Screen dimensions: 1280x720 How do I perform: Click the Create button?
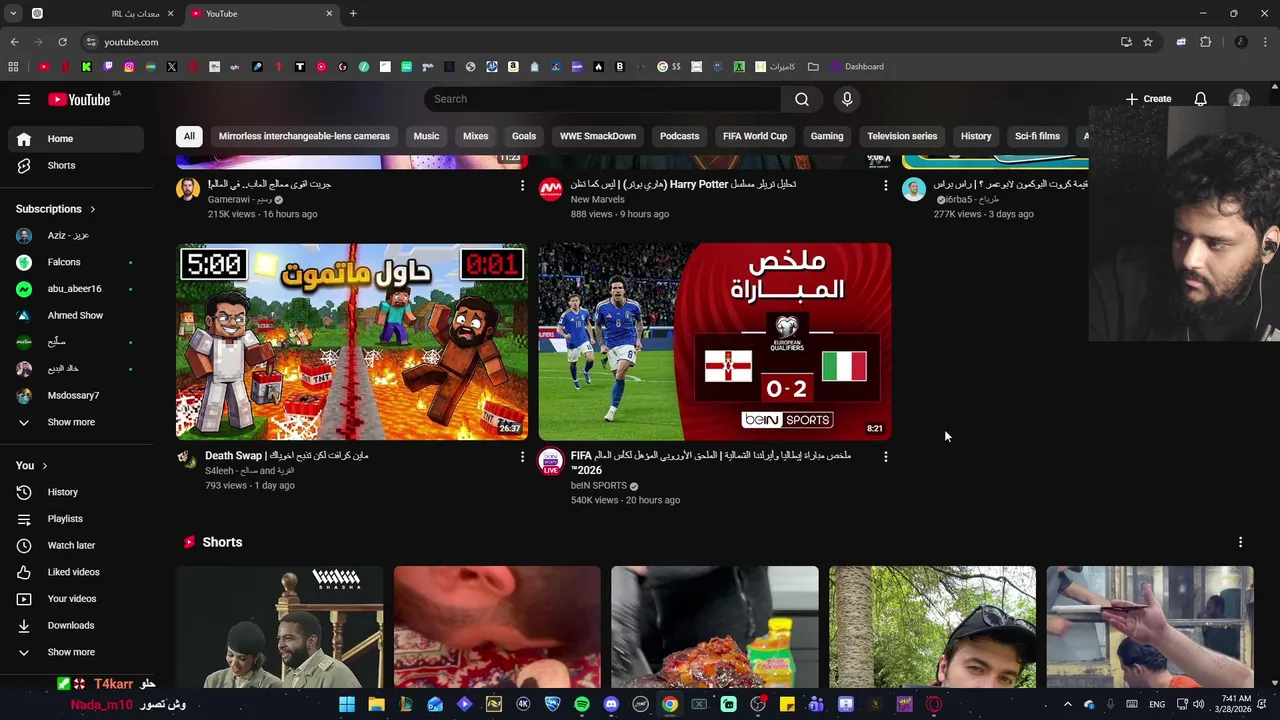tap(1148, 99)
